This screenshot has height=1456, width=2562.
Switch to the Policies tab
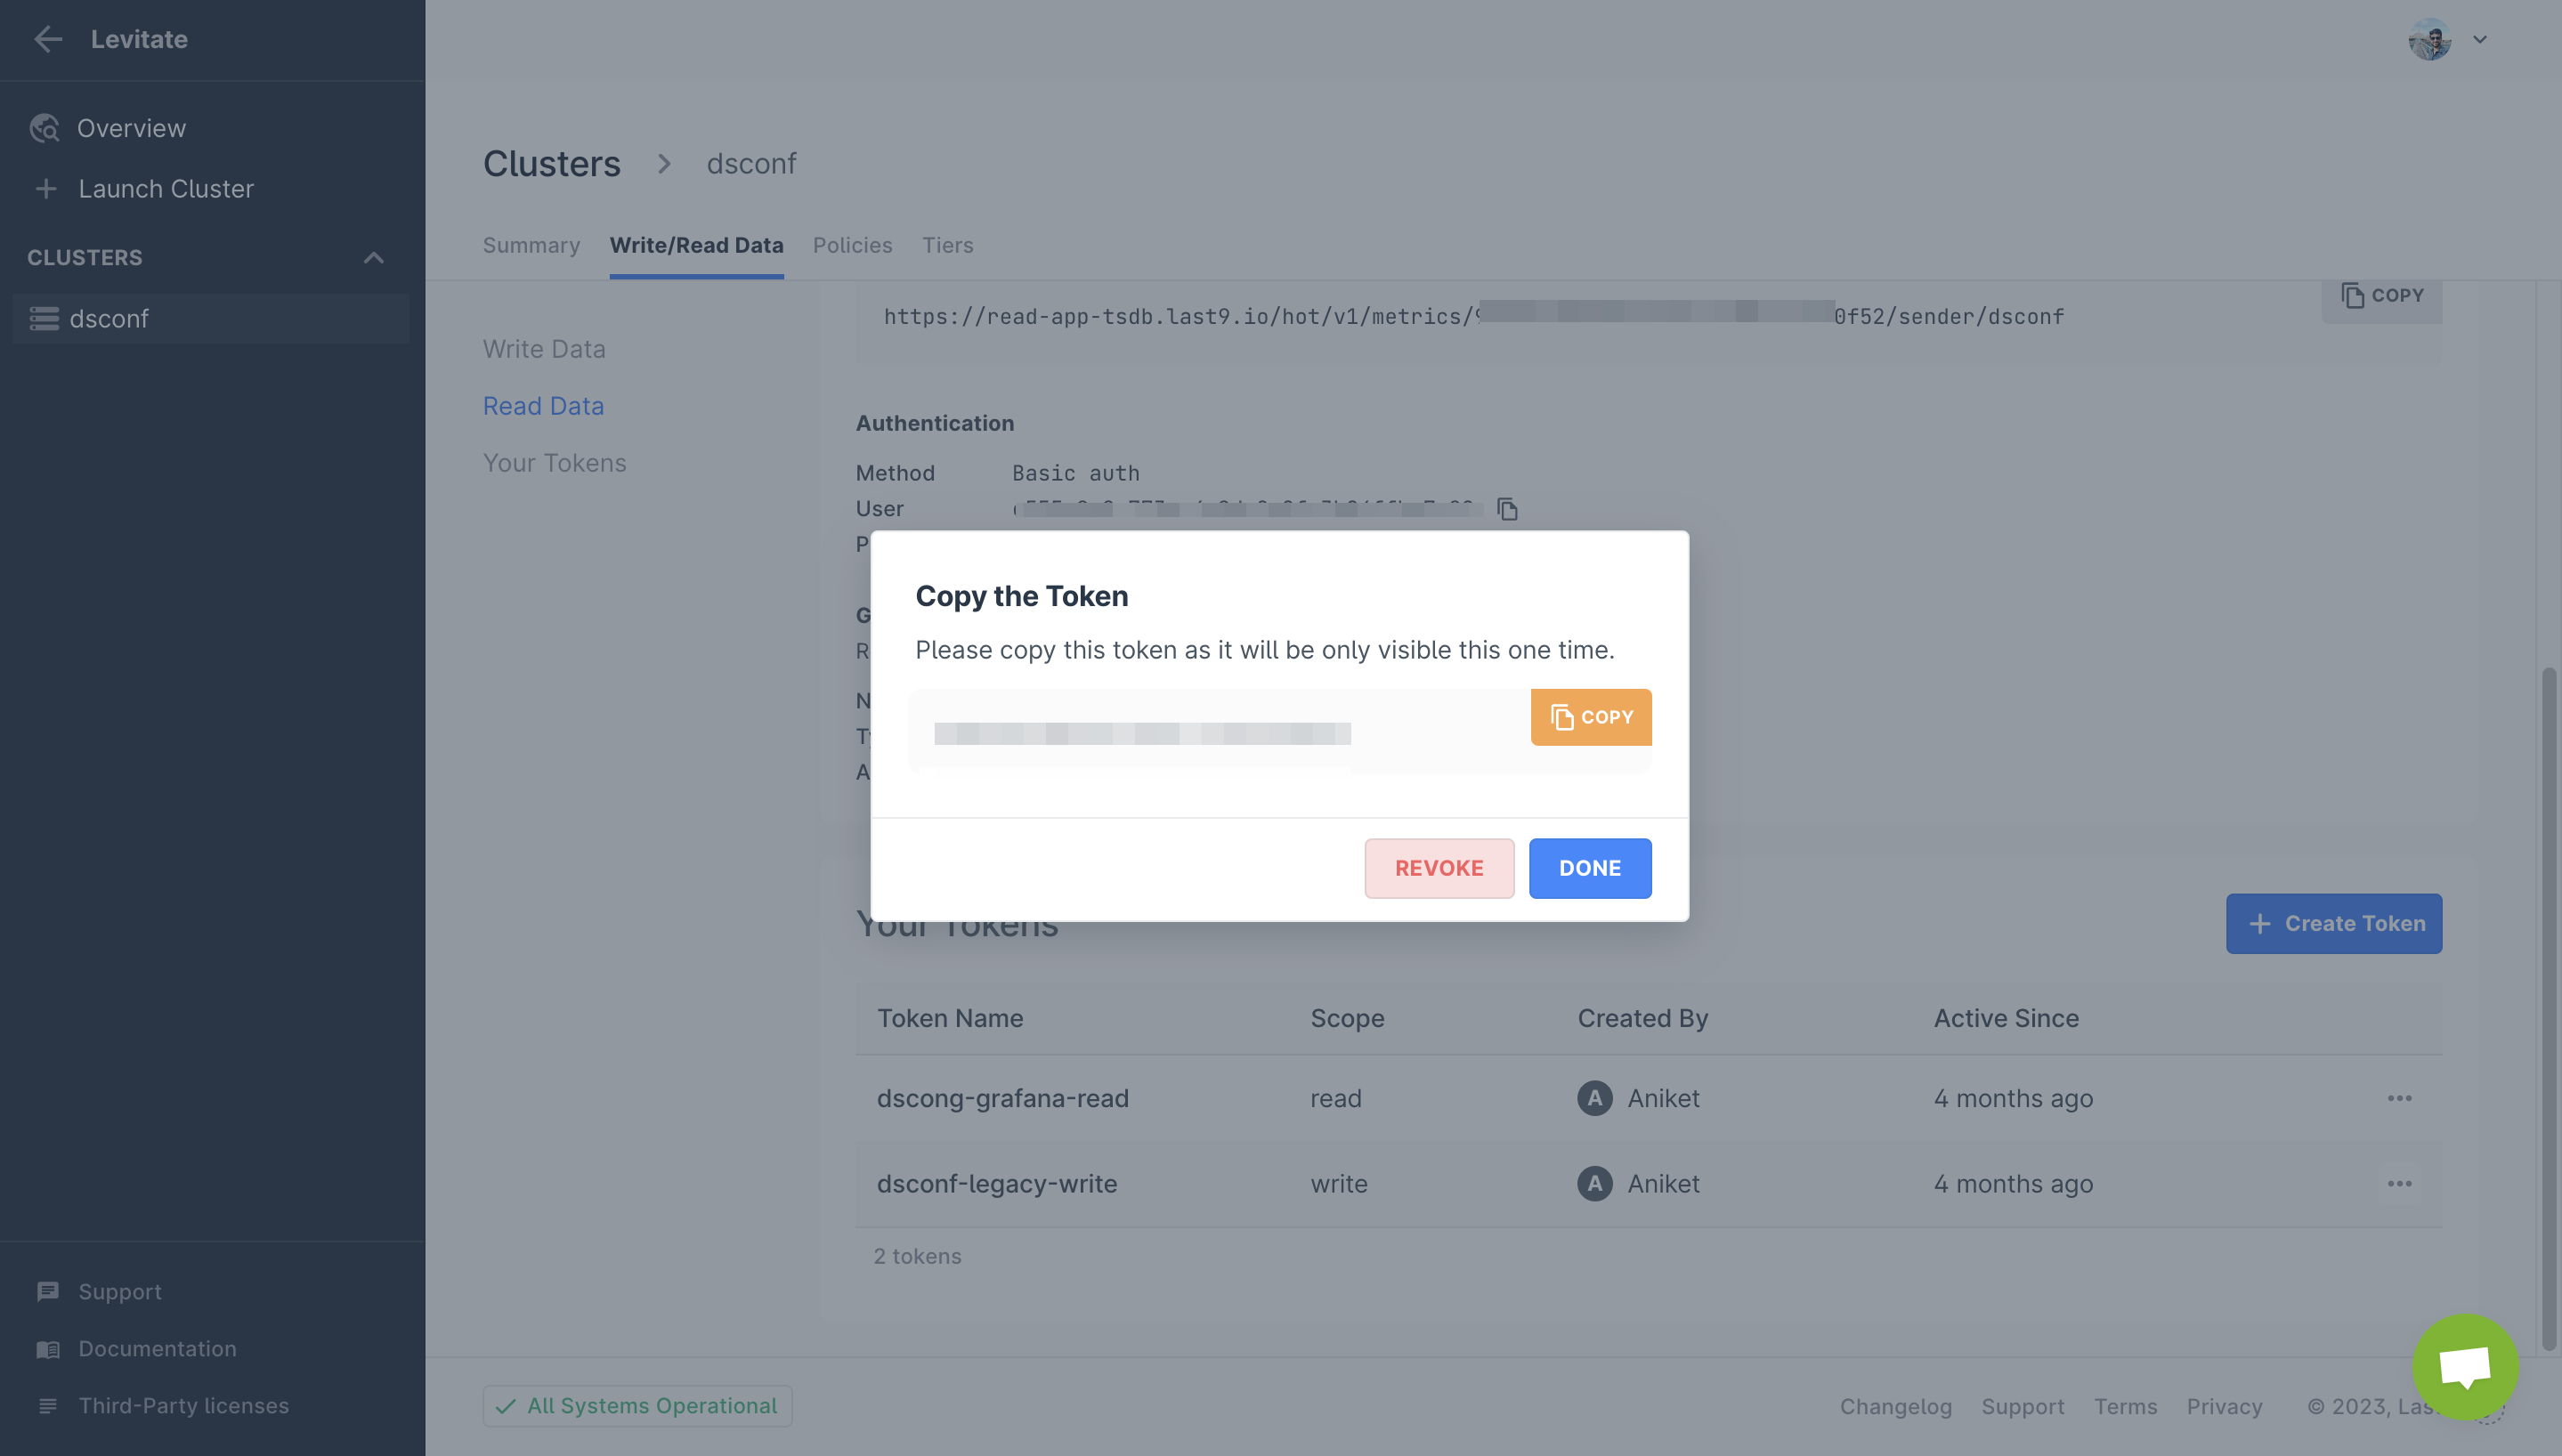[852, 245]
